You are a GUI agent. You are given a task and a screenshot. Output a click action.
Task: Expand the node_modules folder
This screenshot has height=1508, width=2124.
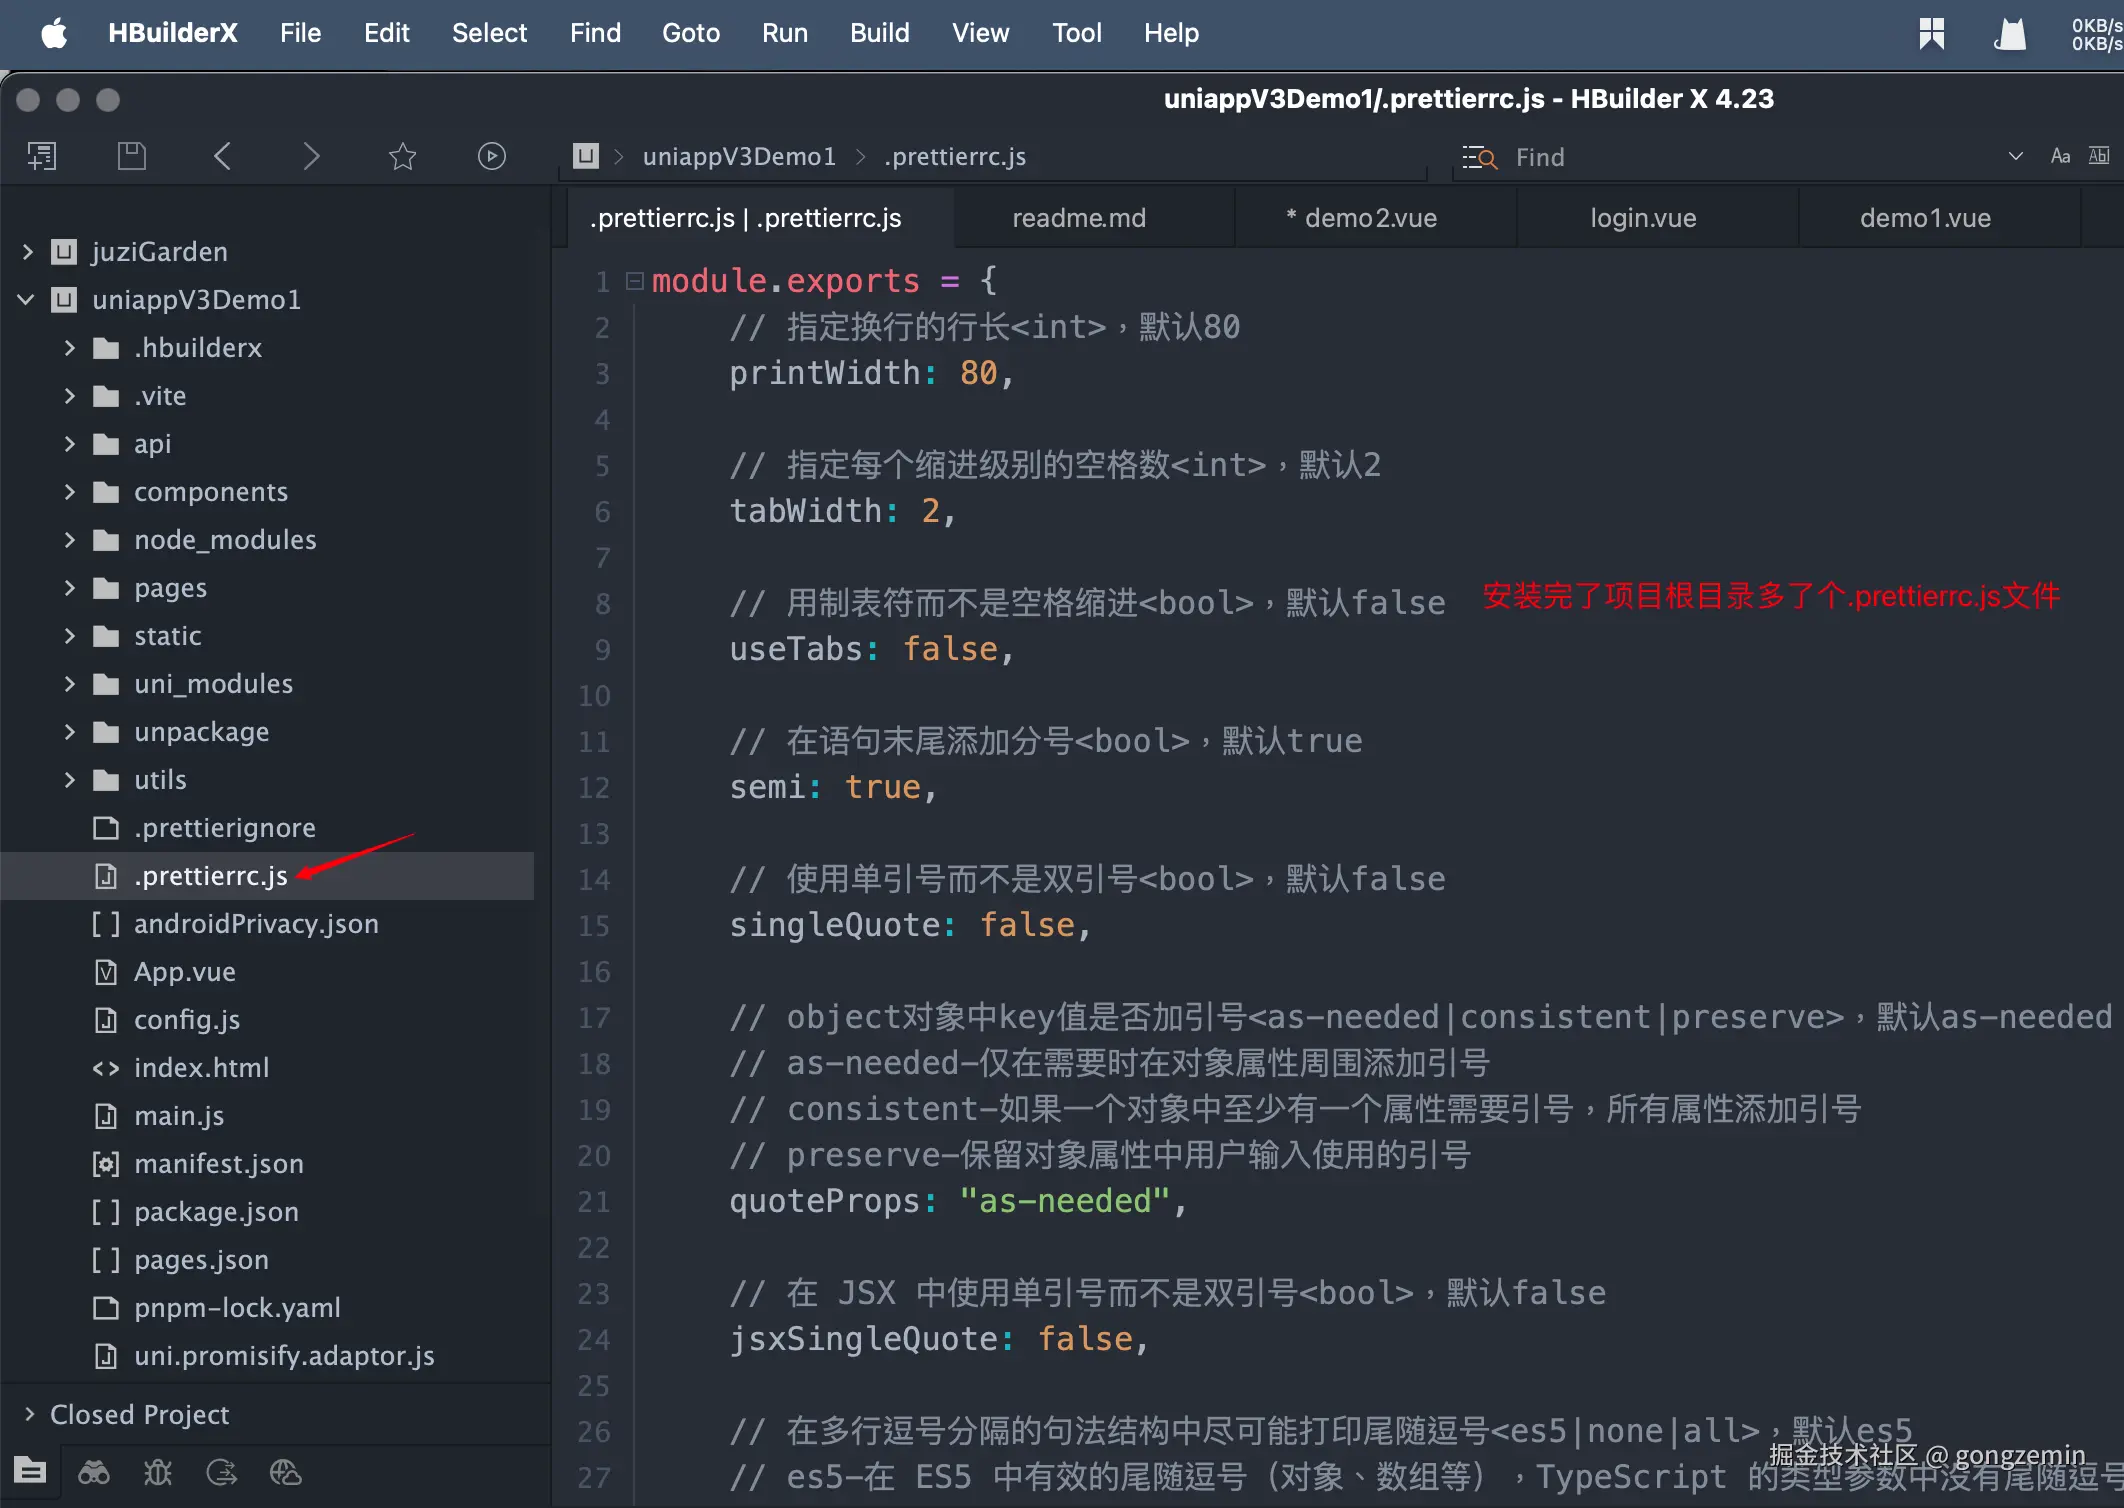pos(69,540)
